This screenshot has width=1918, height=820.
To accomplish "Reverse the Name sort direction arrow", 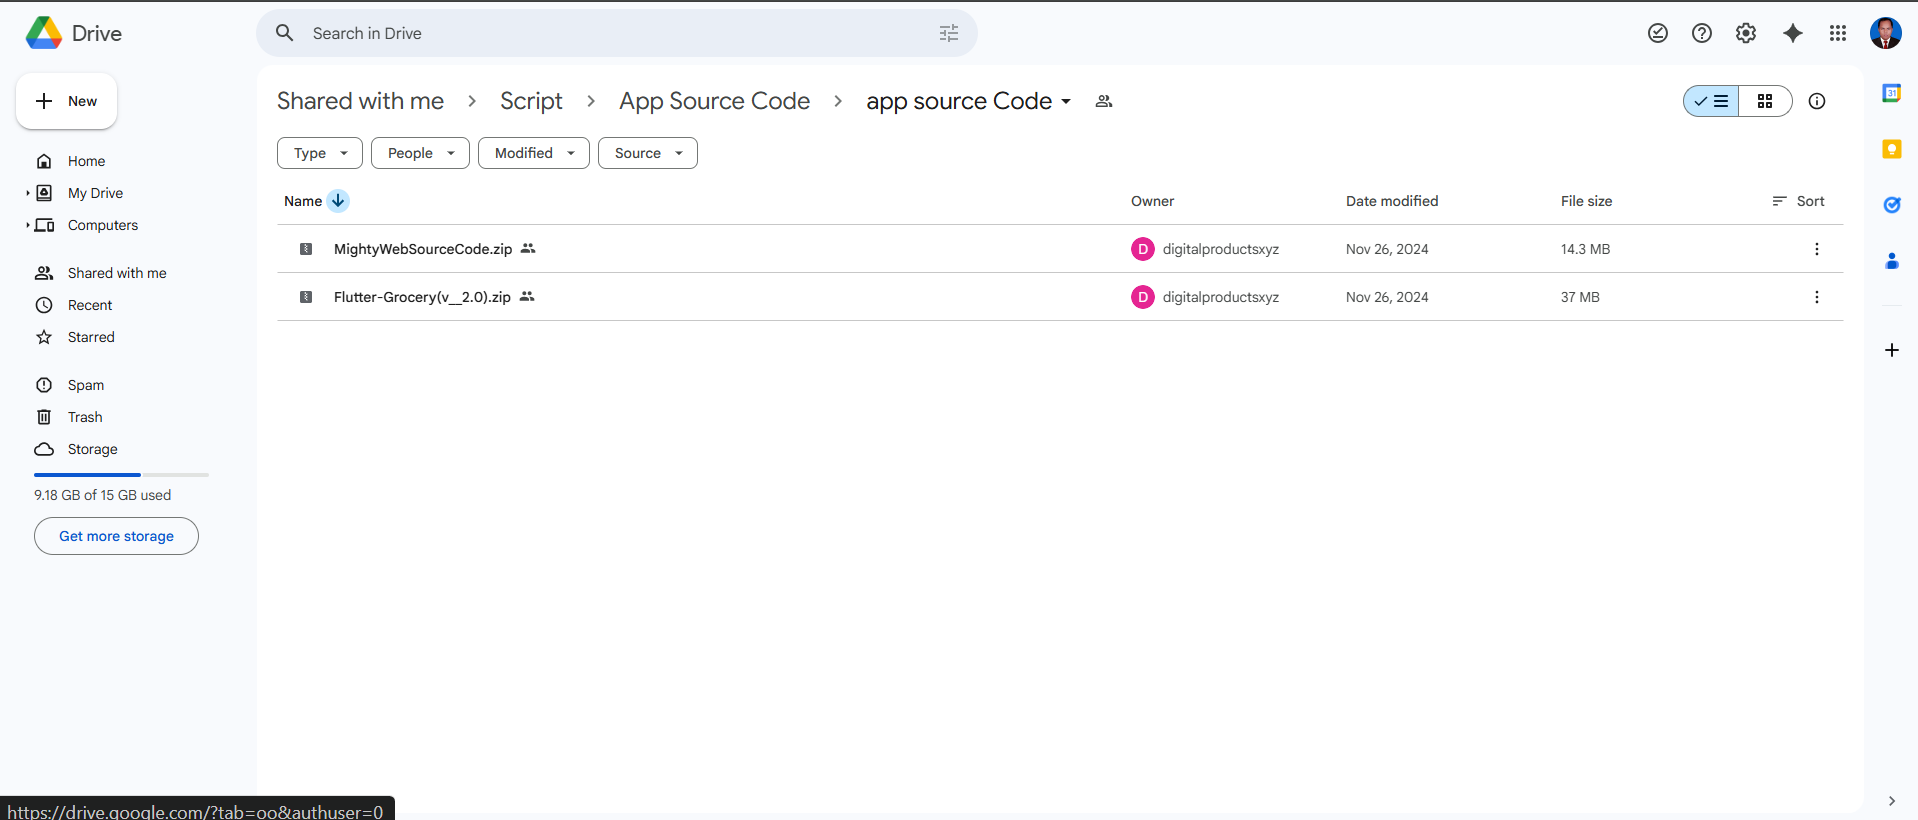I will point(338,201).
